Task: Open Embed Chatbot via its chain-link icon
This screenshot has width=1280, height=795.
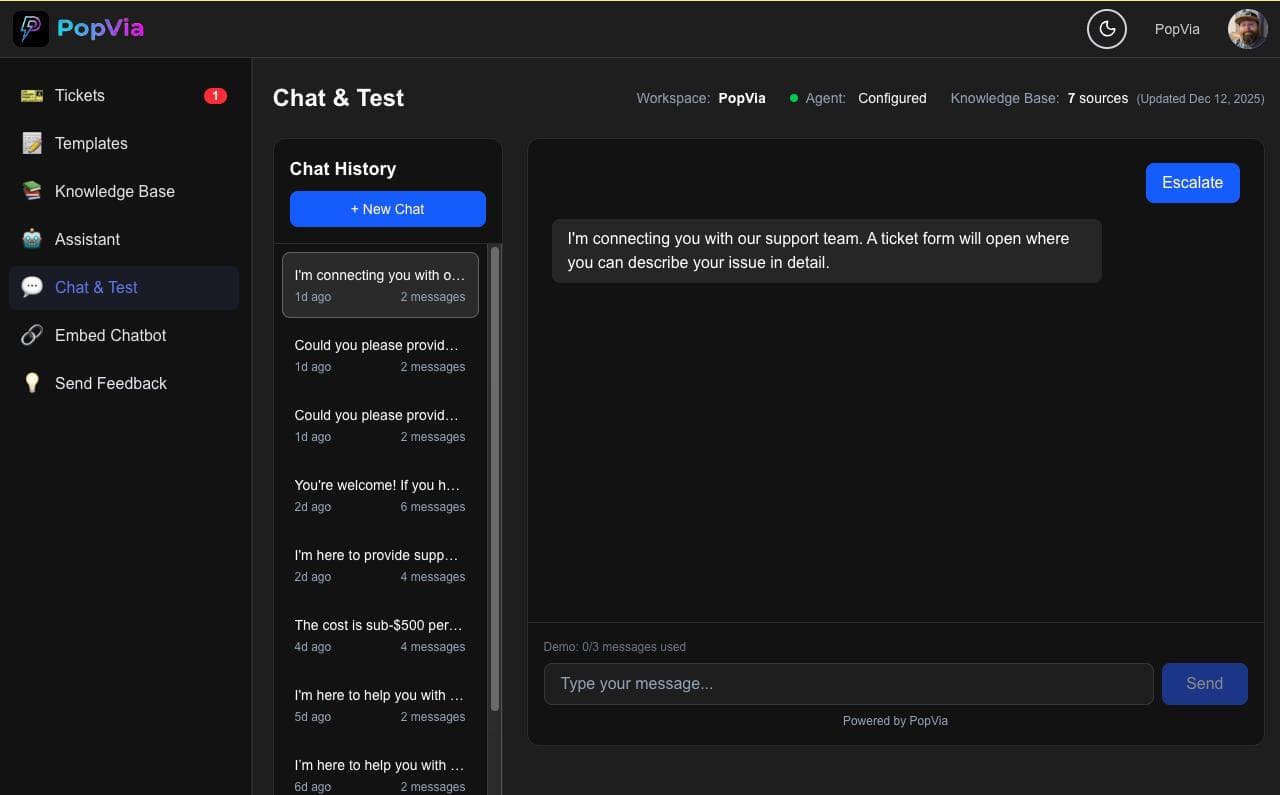Action: pos(31,335)
